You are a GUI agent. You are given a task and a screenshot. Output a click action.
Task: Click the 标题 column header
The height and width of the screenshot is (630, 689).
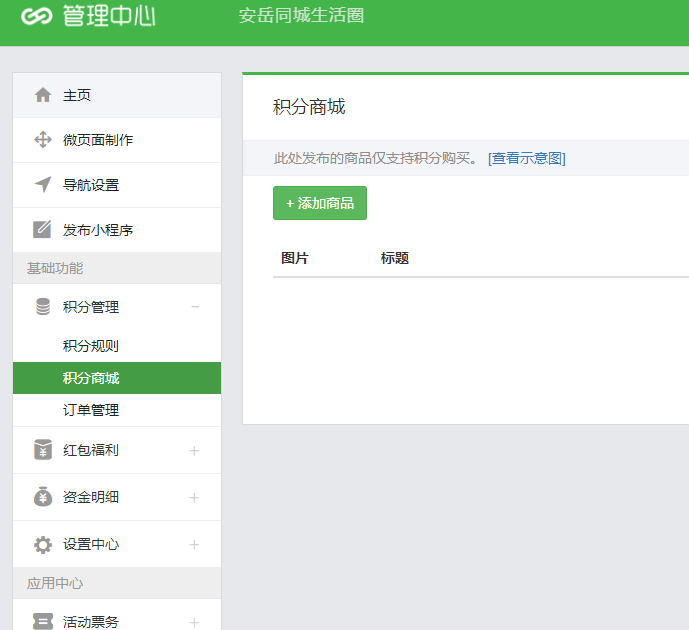click(395, 258)
